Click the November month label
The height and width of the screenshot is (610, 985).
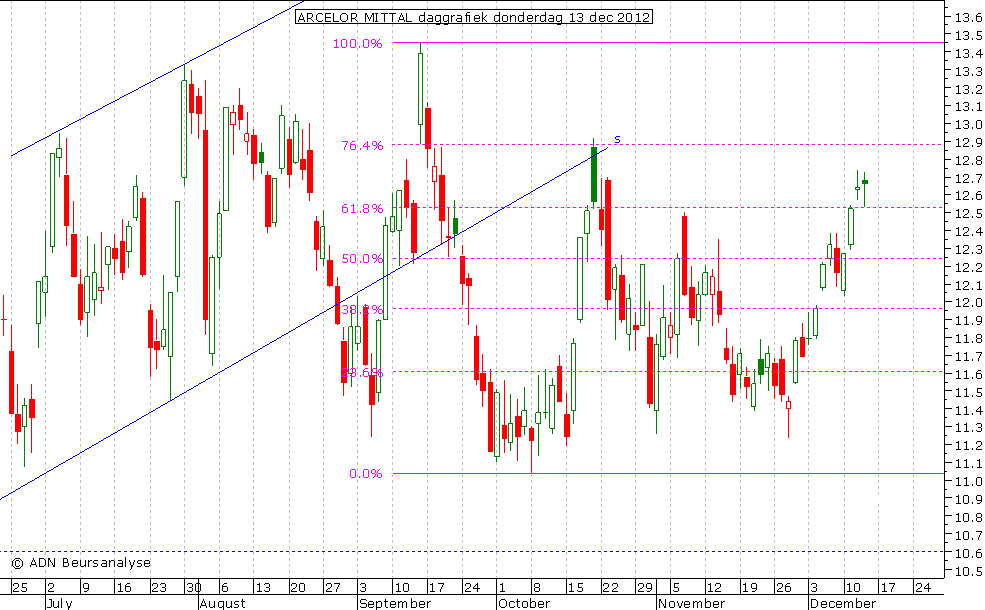tap(691, 603)
